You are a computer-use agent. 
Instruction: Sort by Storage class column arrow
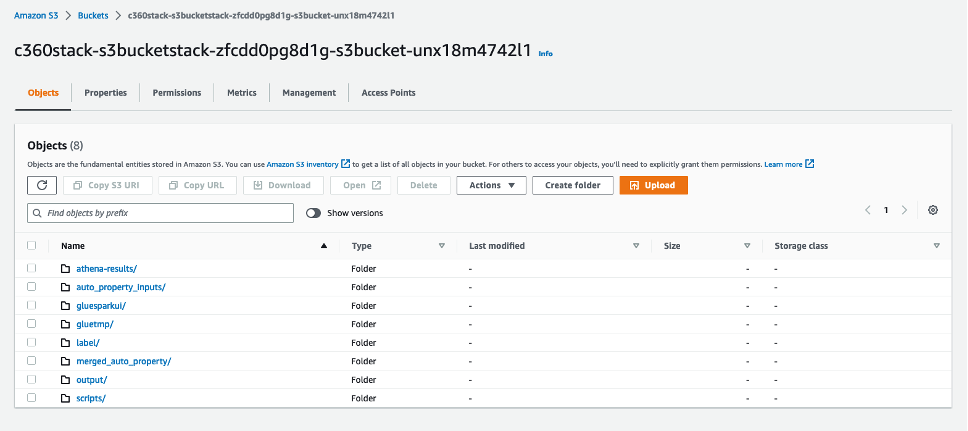tap(937, 246)
